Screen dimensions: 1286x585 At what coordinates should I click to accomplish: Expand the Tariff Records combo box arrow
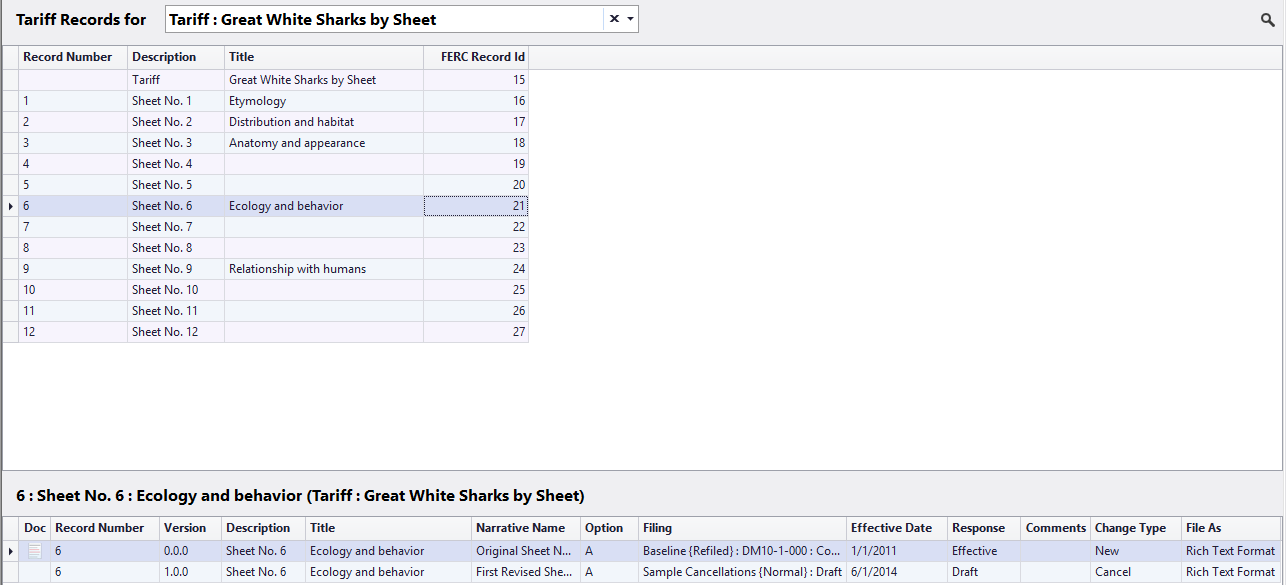coord(630,19)
